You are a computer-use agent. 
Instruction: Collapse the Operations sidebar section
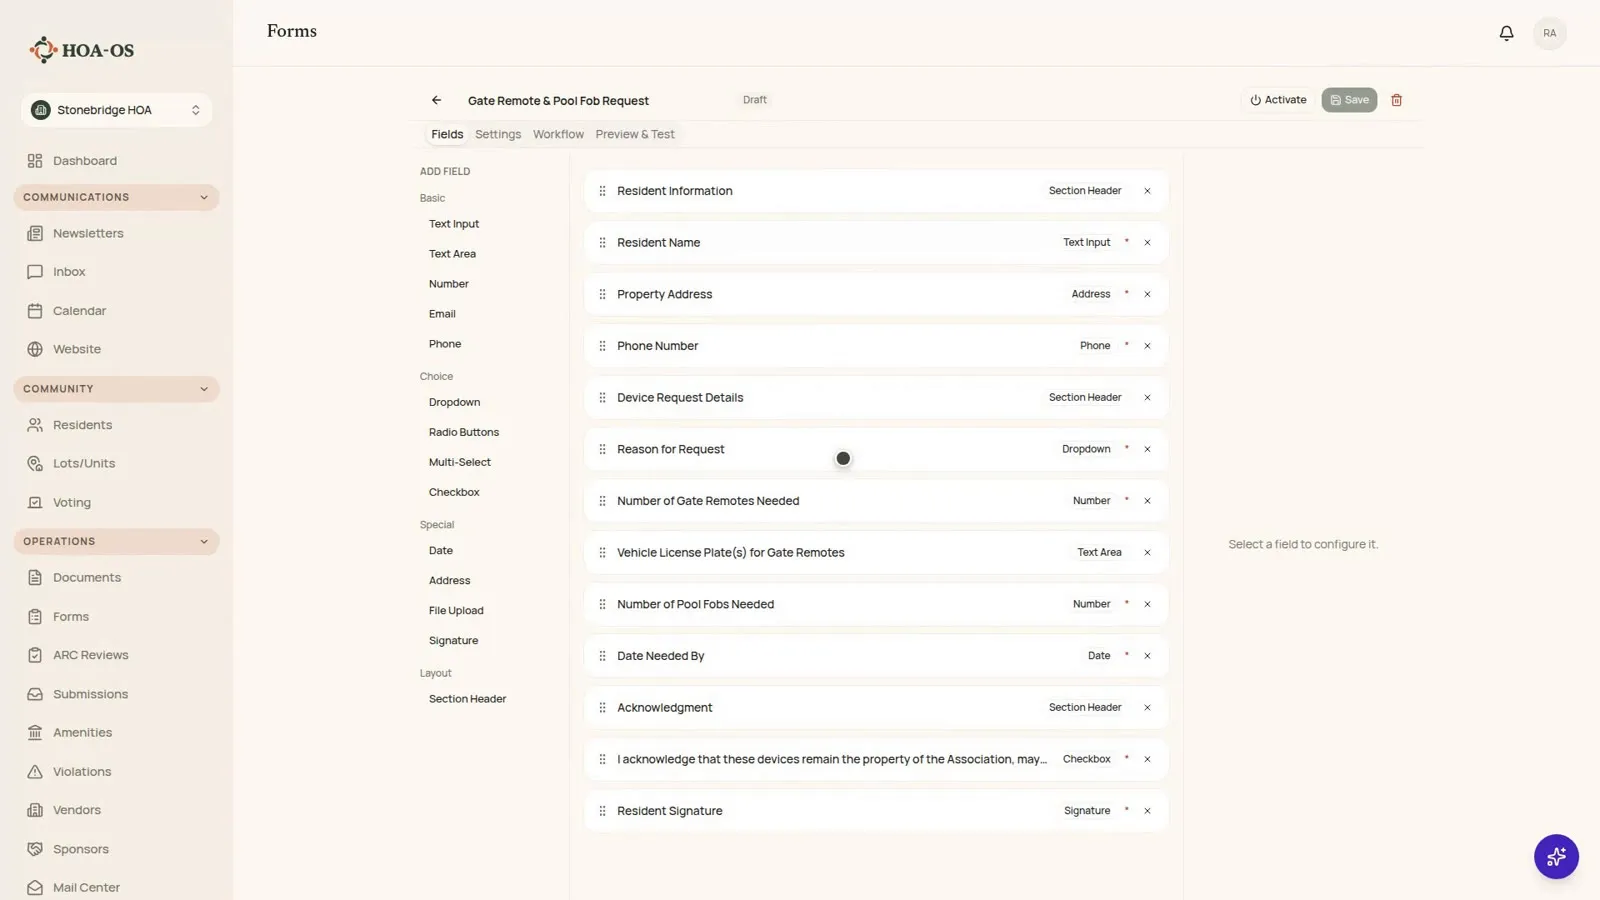(116, 541)
